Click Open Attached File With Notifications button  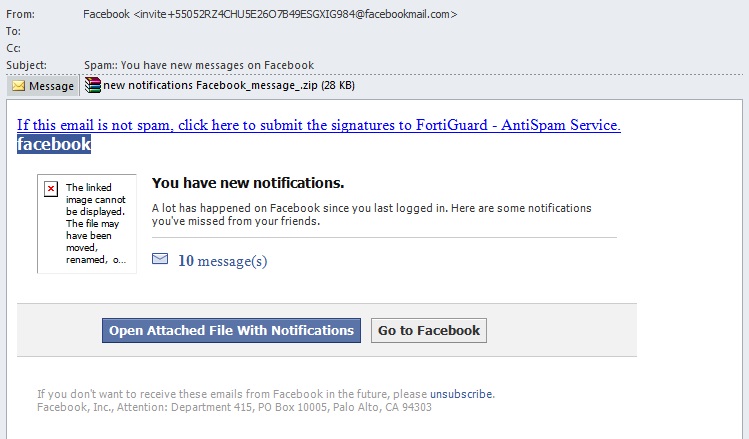231,331
